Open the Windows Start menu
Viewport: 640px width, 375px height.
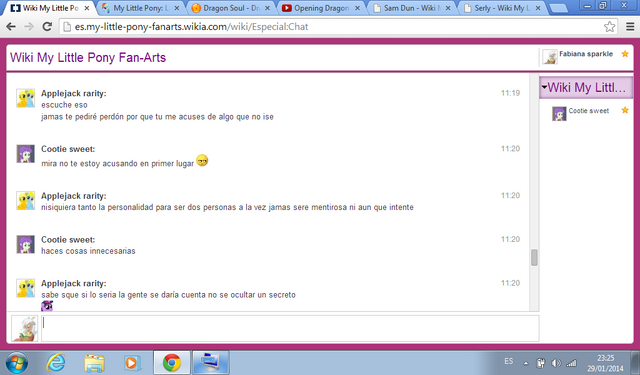coord(17,363)
